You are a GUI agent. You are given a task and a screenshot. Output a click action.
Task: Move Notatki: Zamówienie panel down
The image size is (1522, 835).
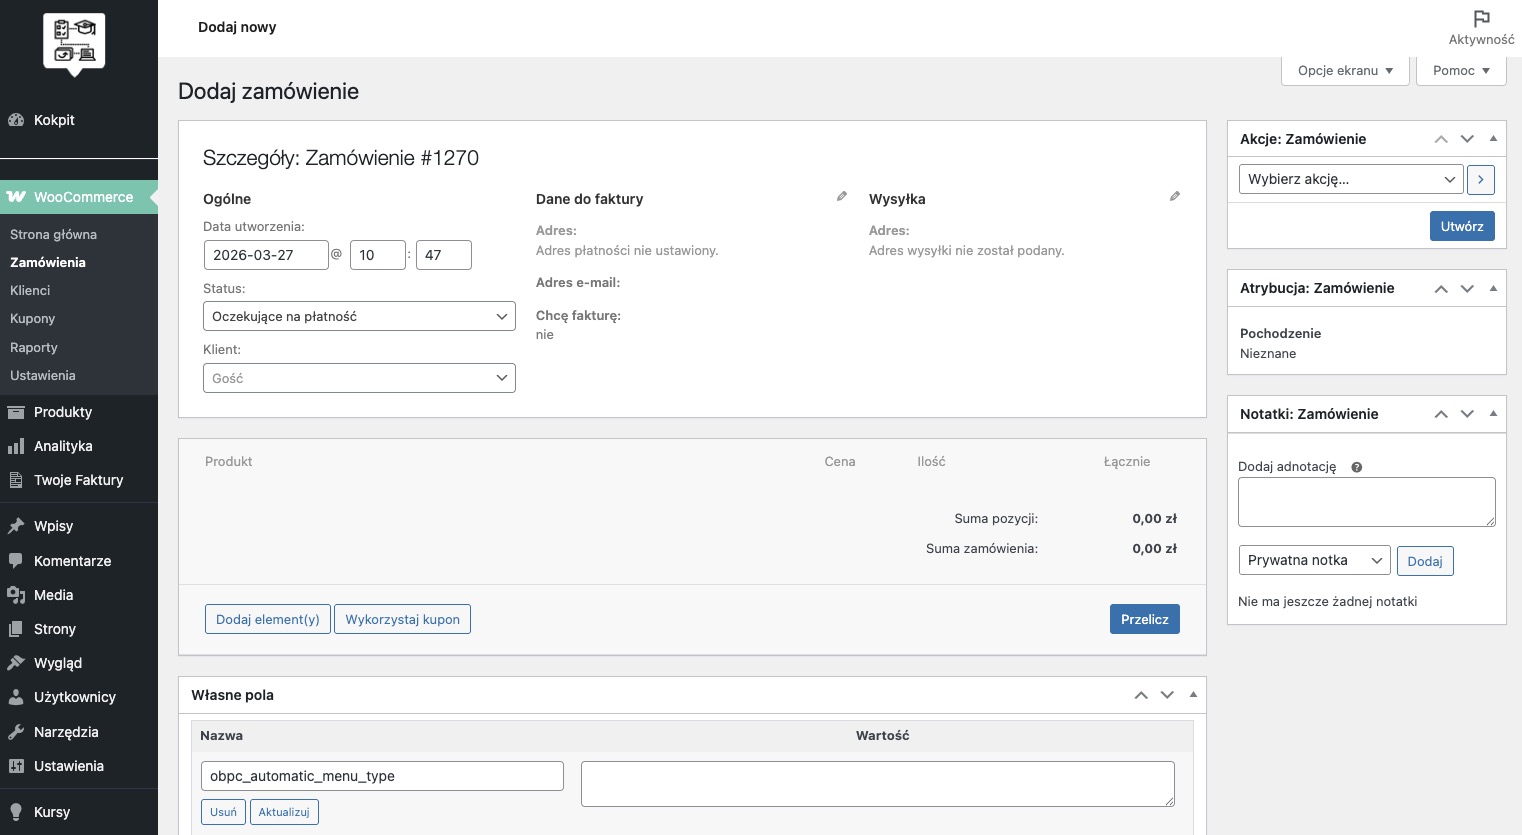1467,414
